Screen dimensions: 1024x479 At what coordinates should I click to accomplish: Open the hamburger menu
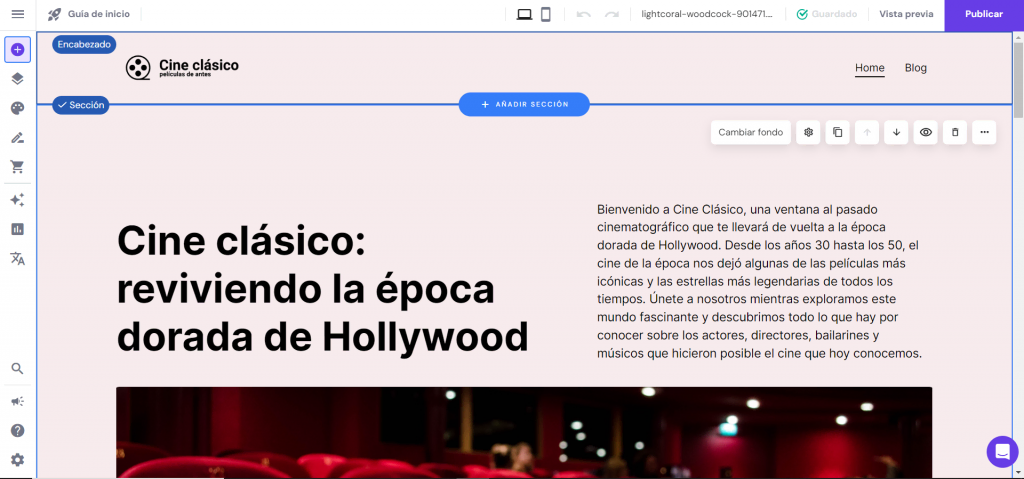(17, 14)
